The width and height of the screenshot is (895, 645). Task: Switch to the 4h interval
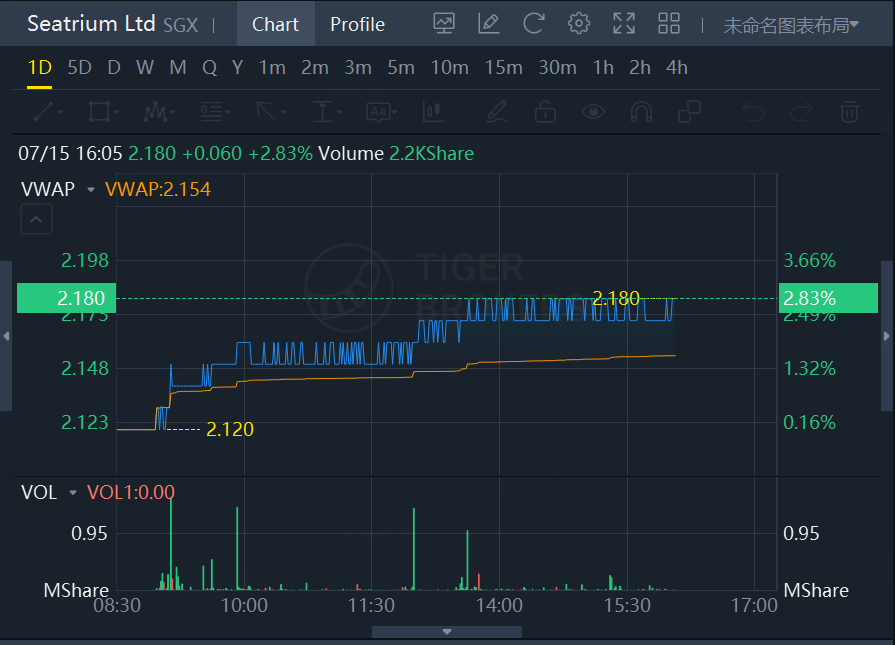677,68
